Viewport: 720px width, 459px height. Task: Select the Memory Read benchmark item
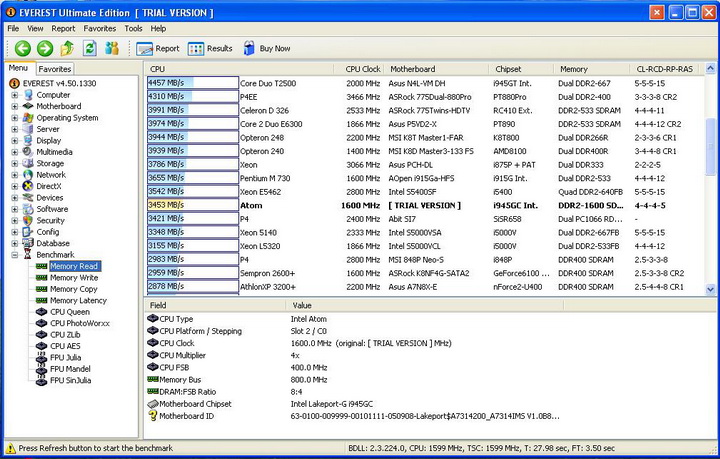point(74,266)
